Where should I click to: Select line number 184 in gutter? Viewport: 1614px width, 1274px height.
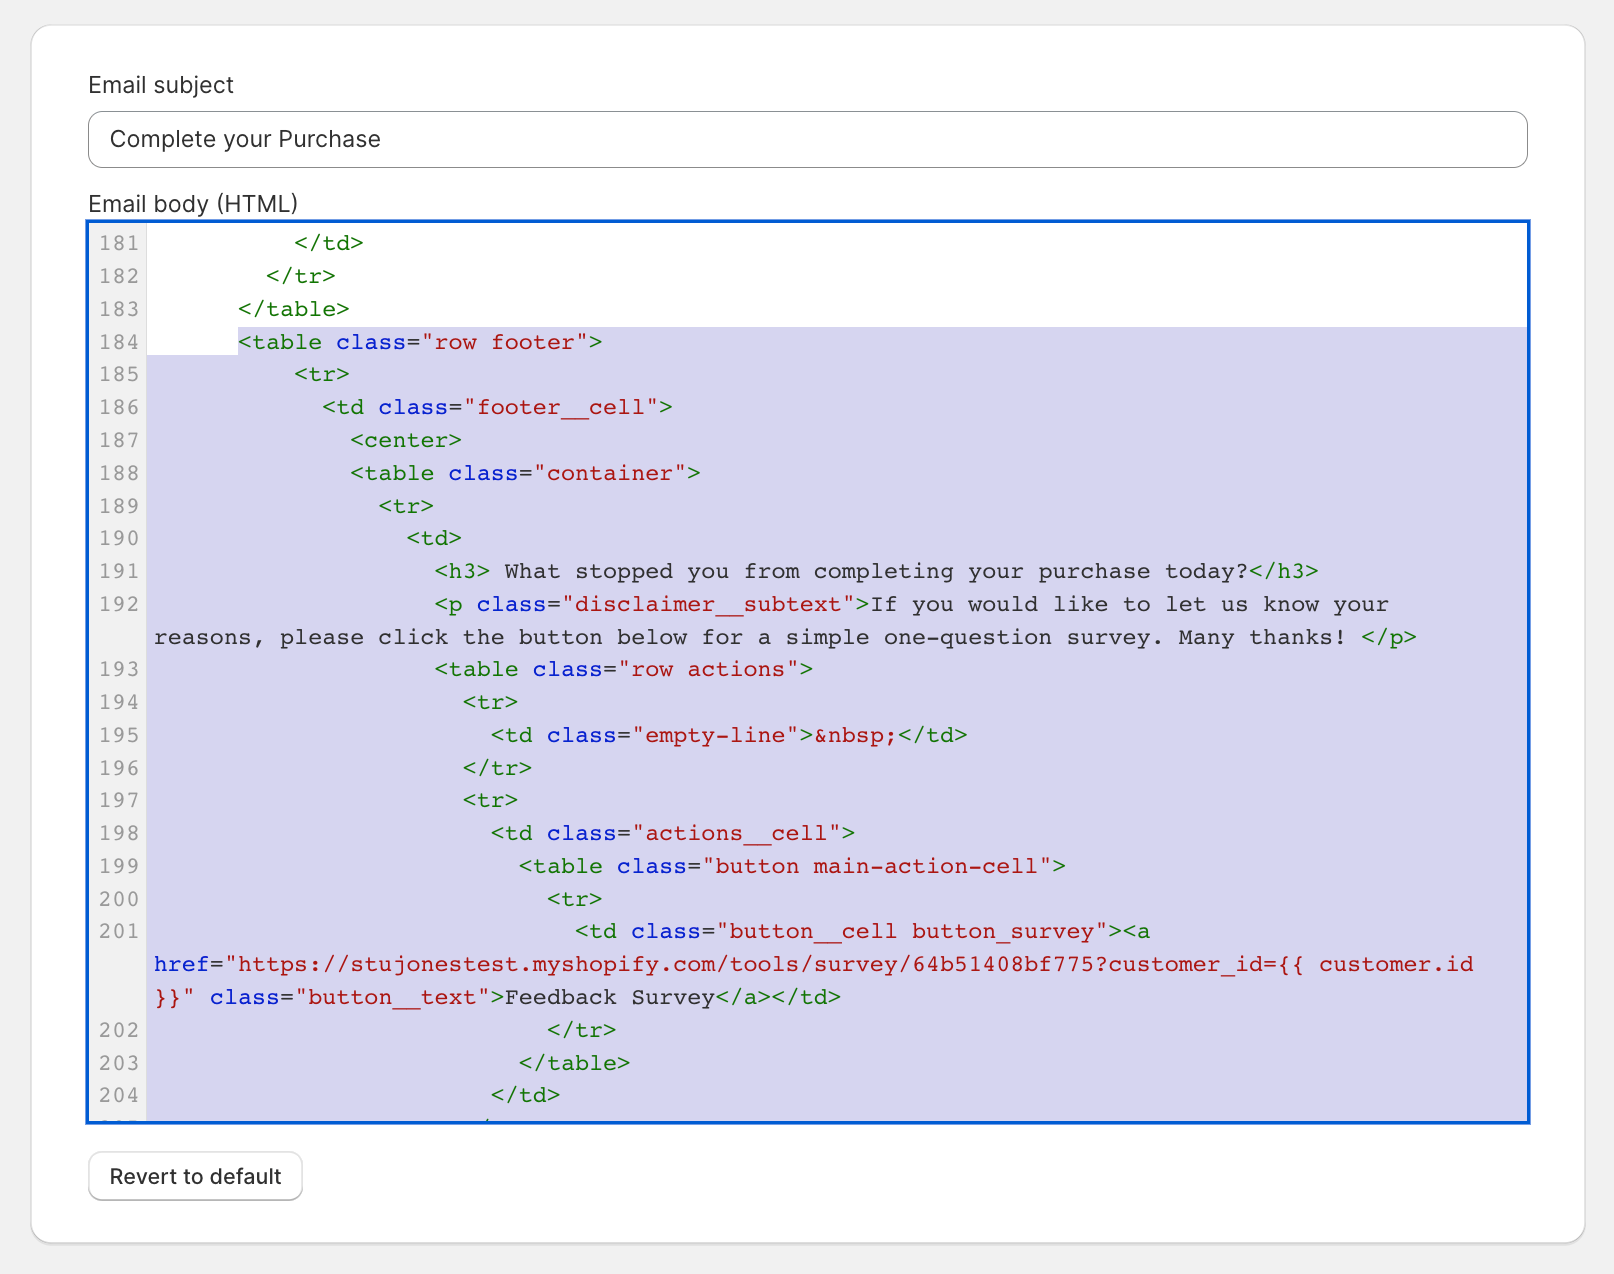(119, 342)
